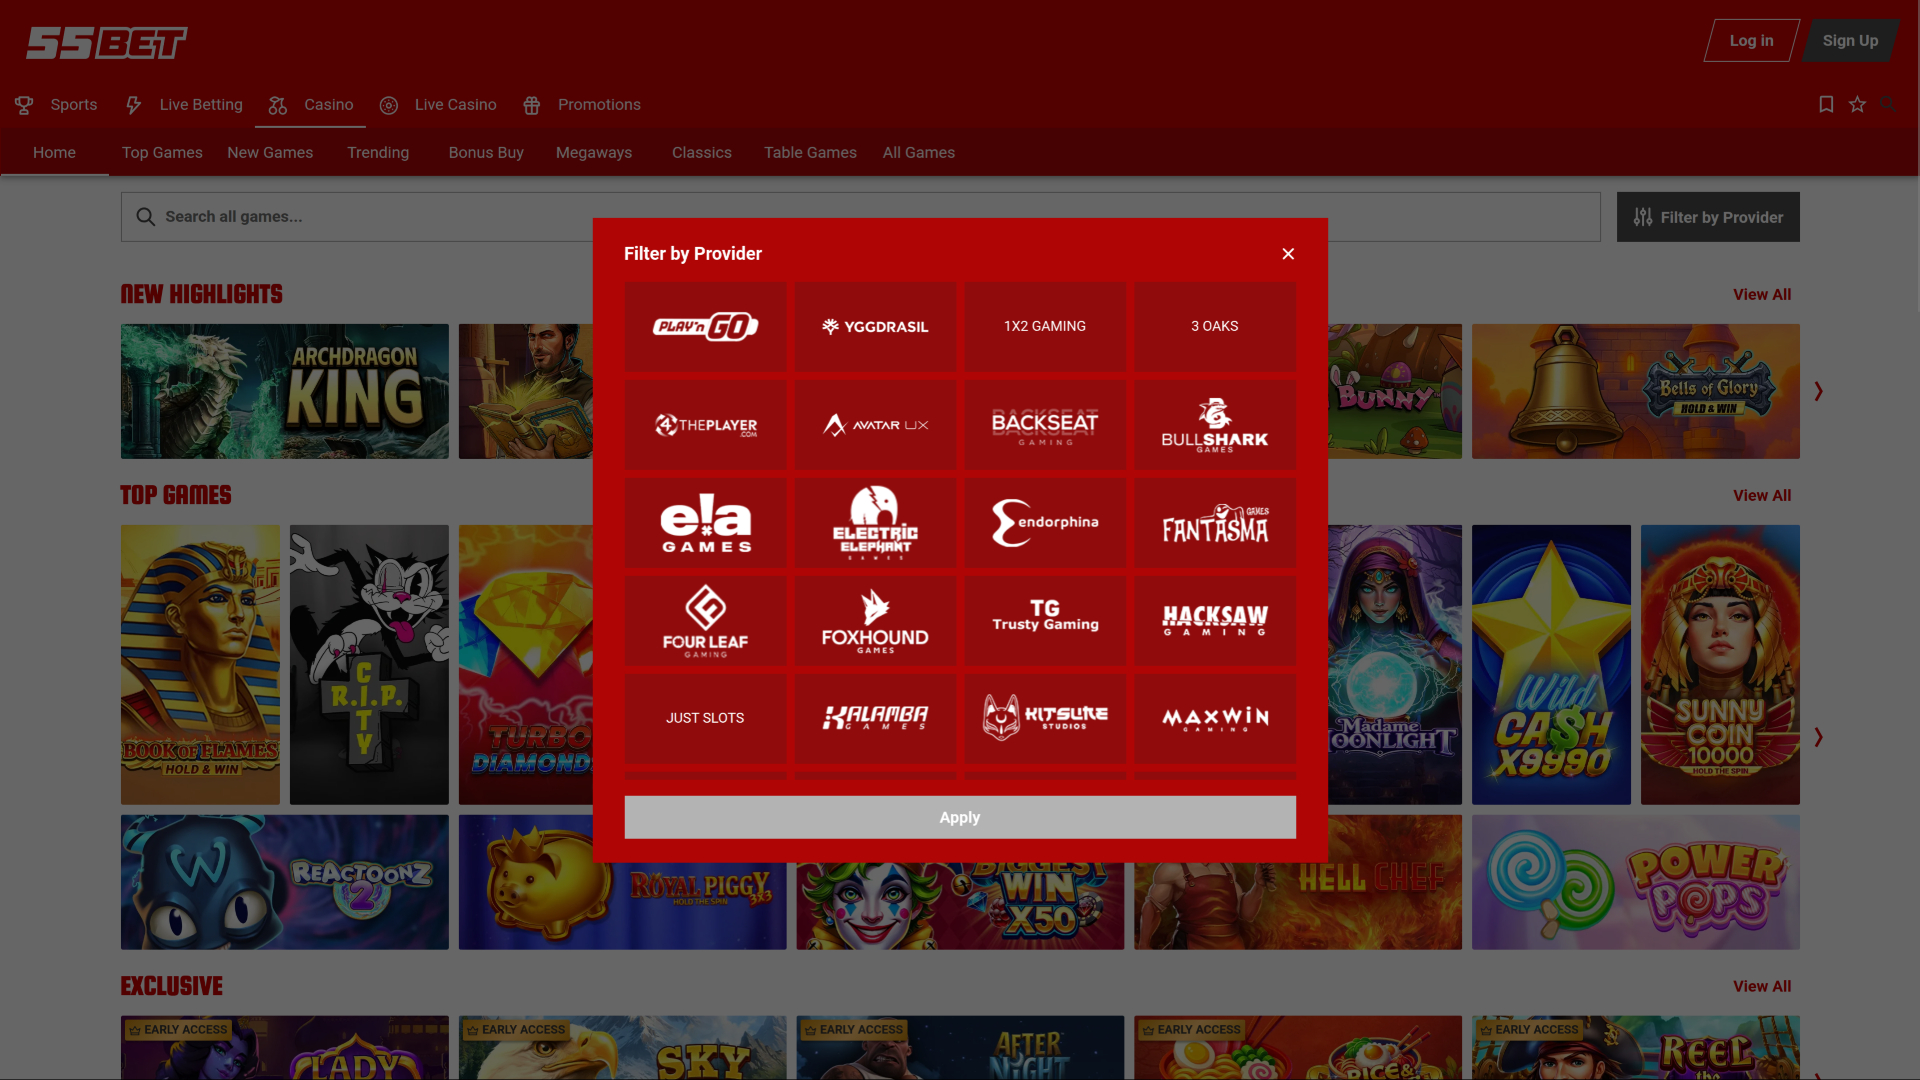Switch to the Classics tab

coord(702,153)
